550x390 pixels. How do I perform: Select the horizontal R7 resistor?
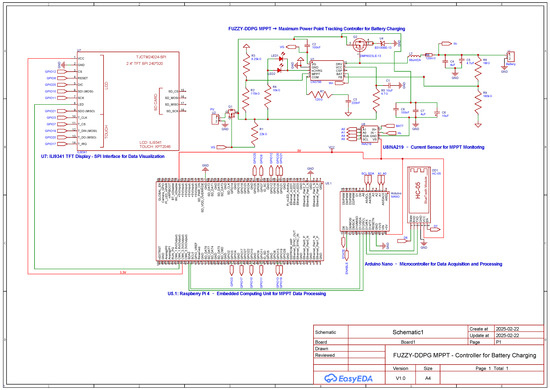[319, 94]
